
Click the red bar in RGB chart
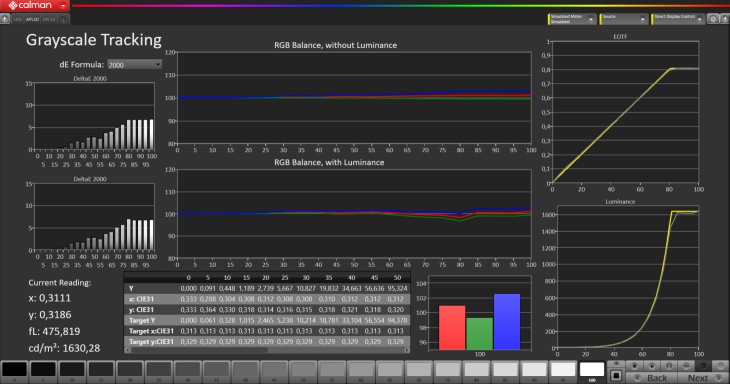[x=452, y=328]
